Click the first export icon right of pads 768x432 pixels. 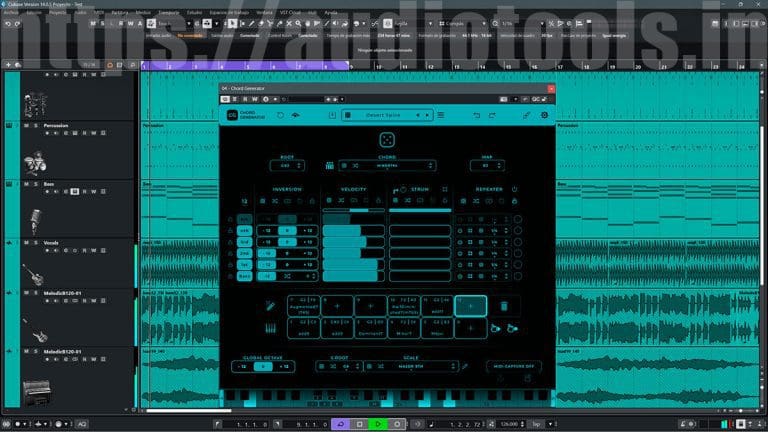click(x=496, y=328)
